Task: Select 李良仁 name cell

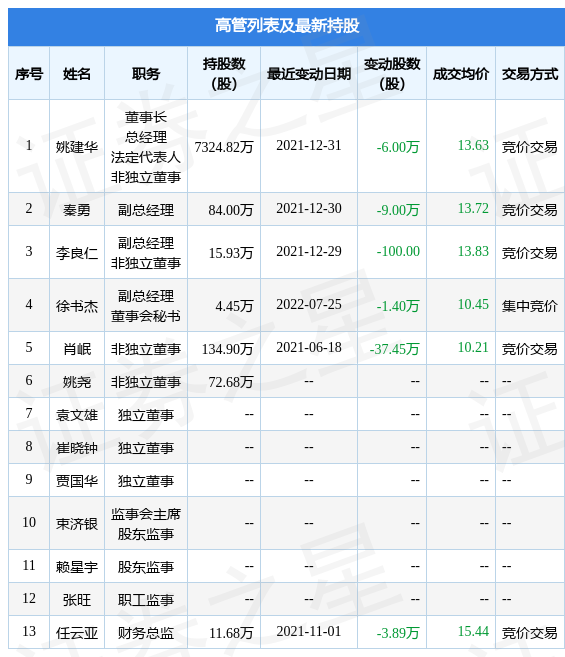Action: coord(77,253)
